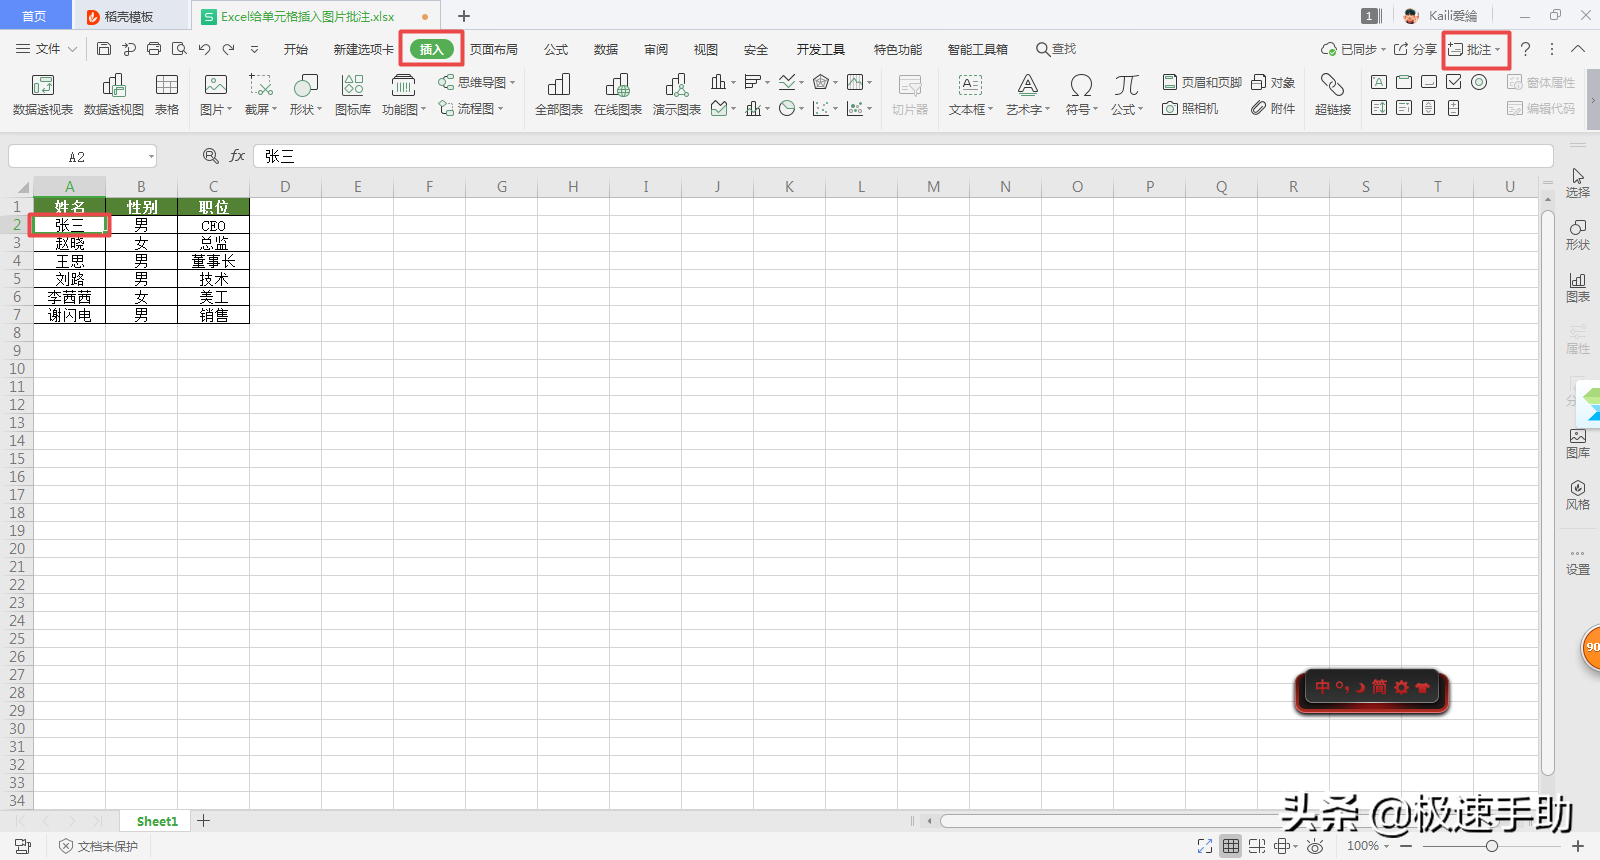This screenshot has width=1600, height=860.
Task: Open the 图库 gallery in sidebar
Action: click(1577, 443)
